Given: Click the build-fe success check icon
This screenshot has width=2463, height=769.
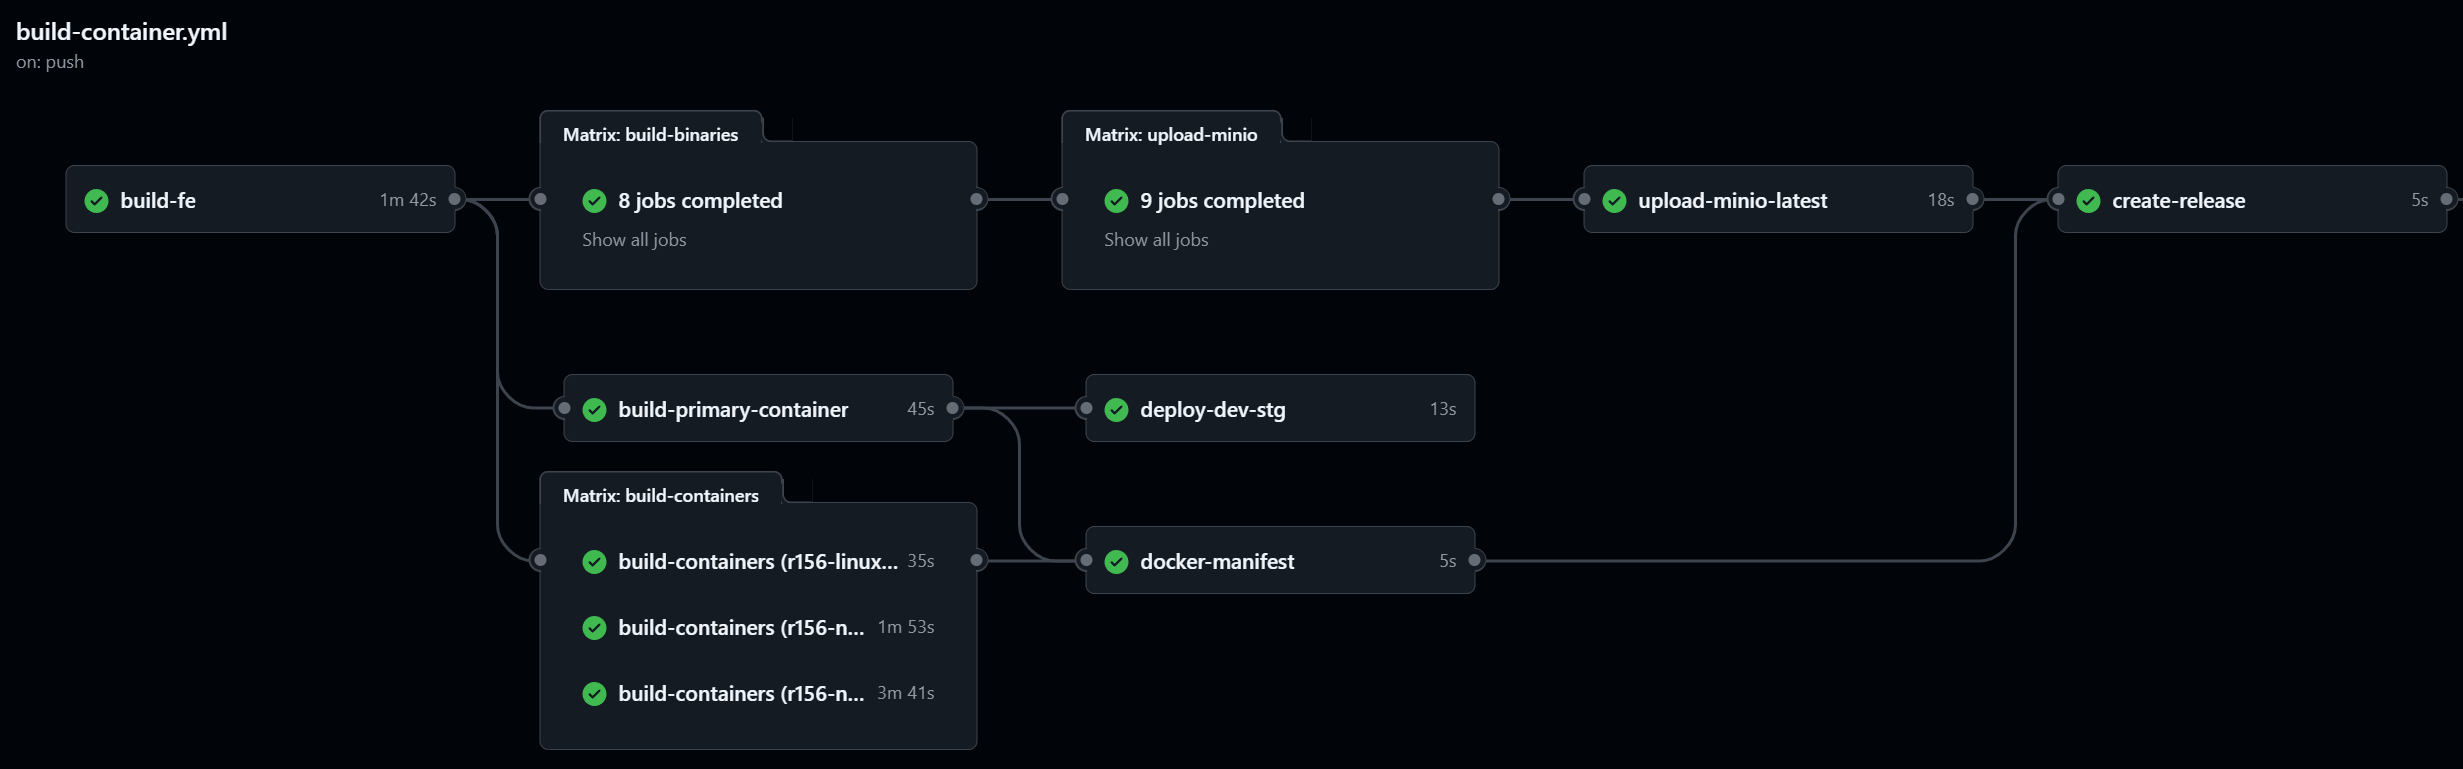Looking at the screenshot, I should coord(96,201).
